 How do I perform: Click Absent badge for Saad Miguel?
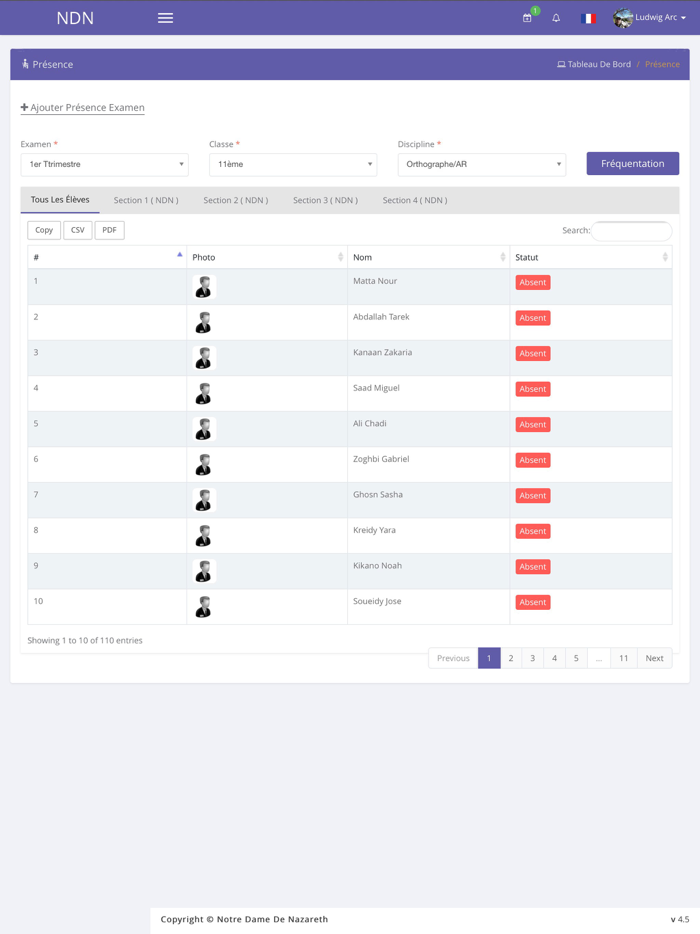(x=533, y=389)
